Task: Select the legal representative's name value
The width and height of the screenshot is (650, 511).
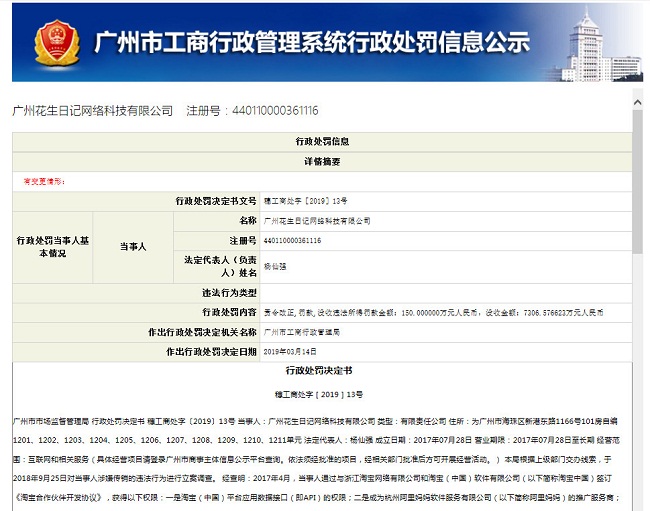Action: 275,266
